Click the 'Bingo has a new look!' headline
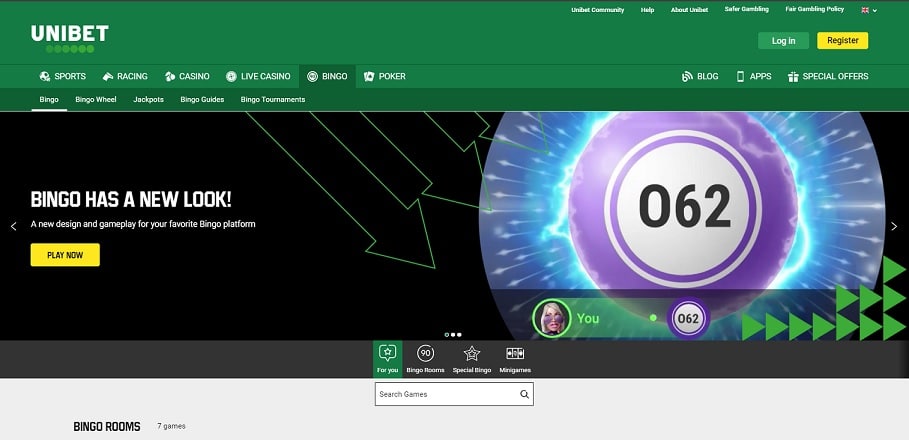 [131, 199]
